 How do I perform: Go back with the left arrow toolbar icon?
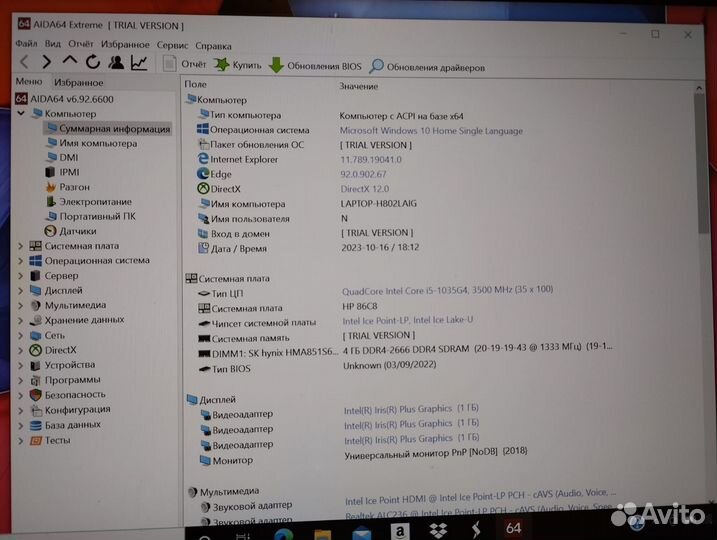tap(25, 61)
